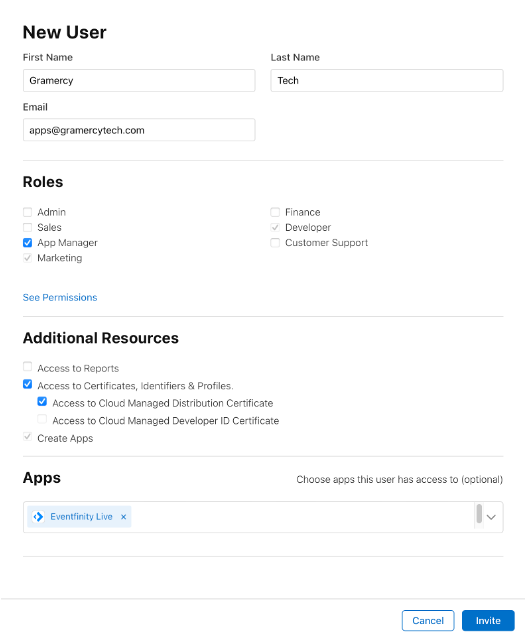Open the See Permissions link
The width and height of the screenshot is (526, 640).
click(60, 298)
